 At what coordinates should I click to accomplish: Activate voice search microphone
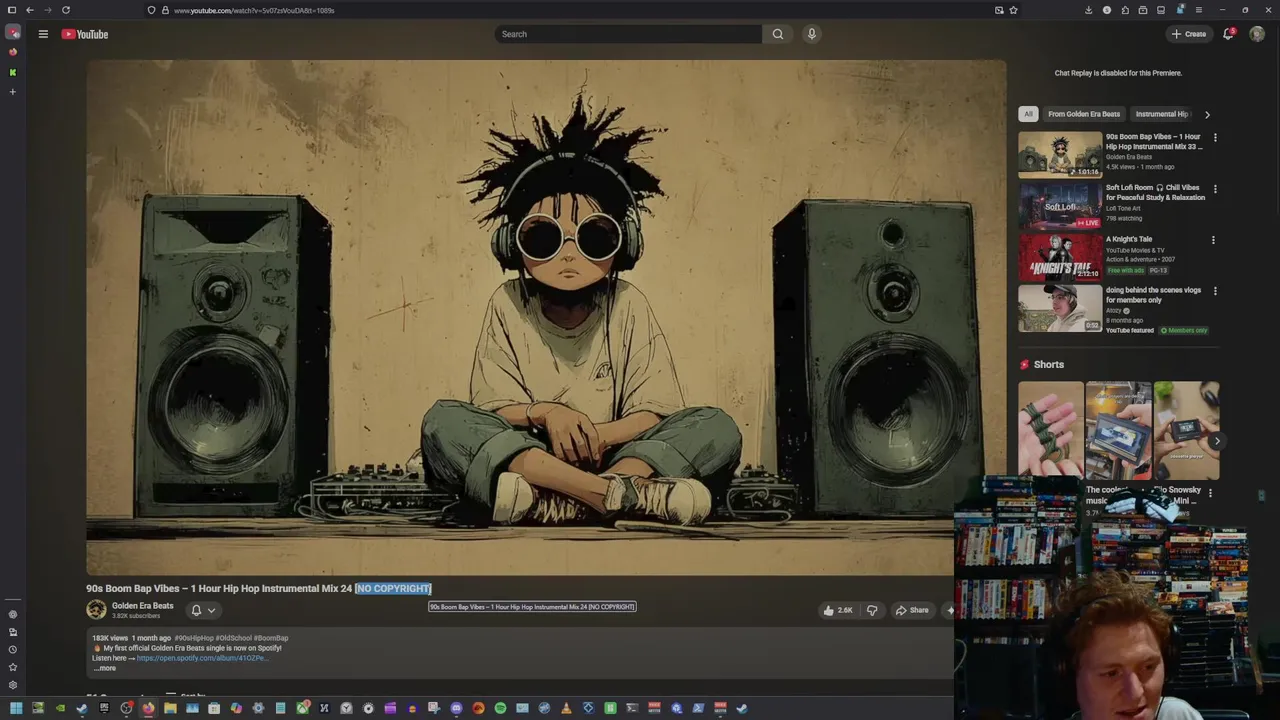[812, 34]
